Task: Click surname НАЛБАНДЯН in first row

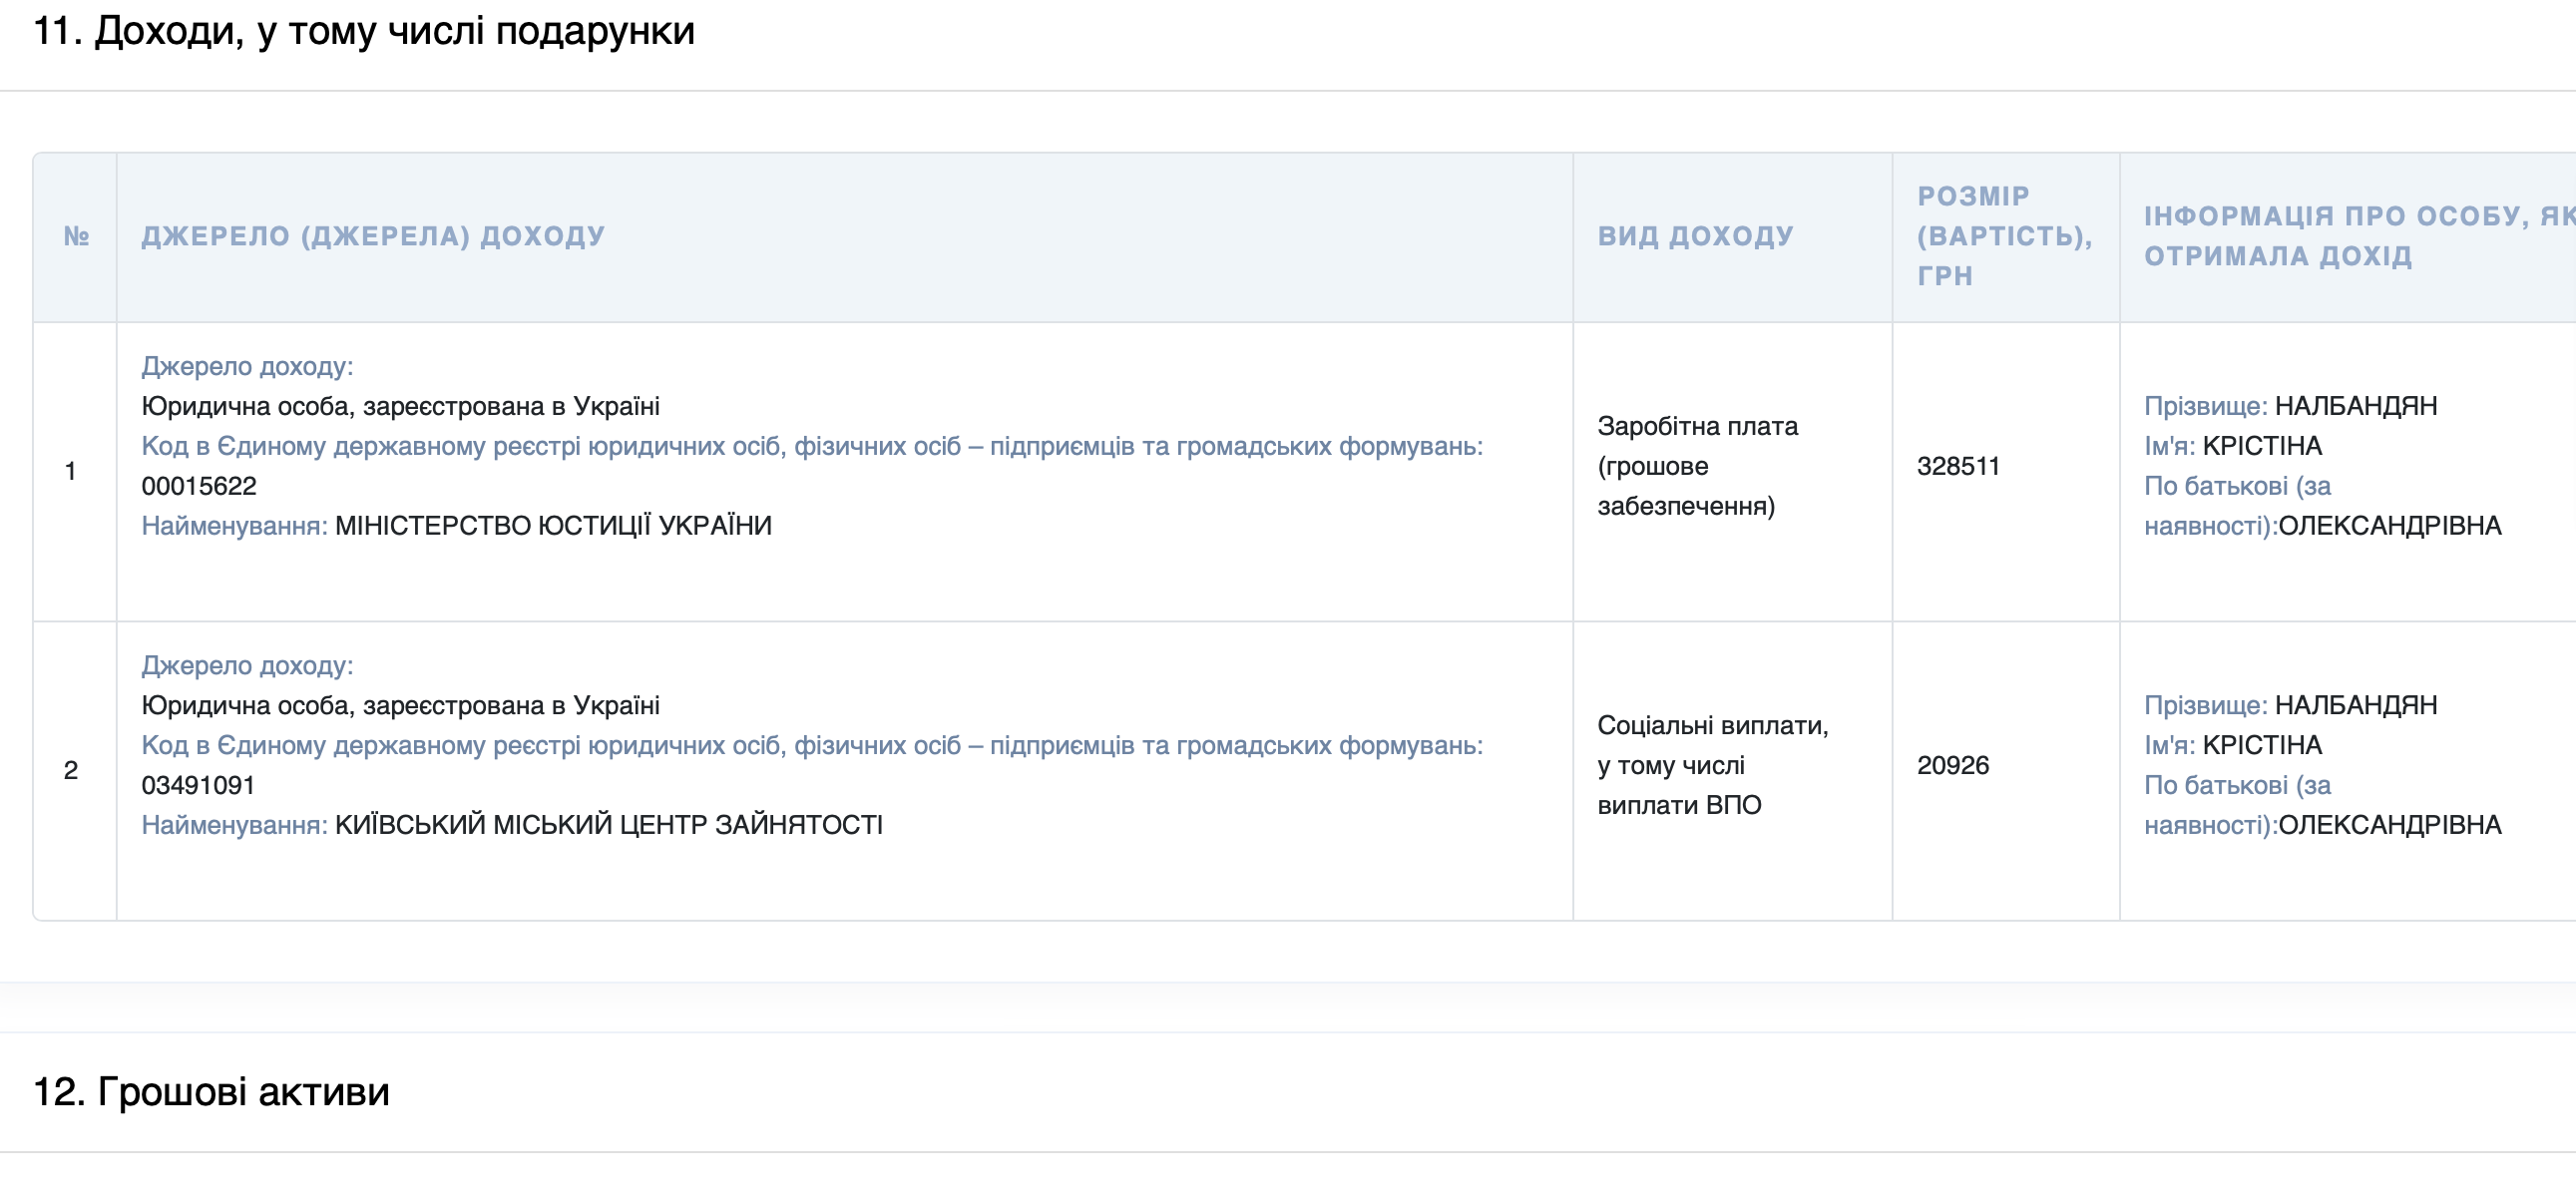Action: pyautogui.click(x=2355, y=406)
